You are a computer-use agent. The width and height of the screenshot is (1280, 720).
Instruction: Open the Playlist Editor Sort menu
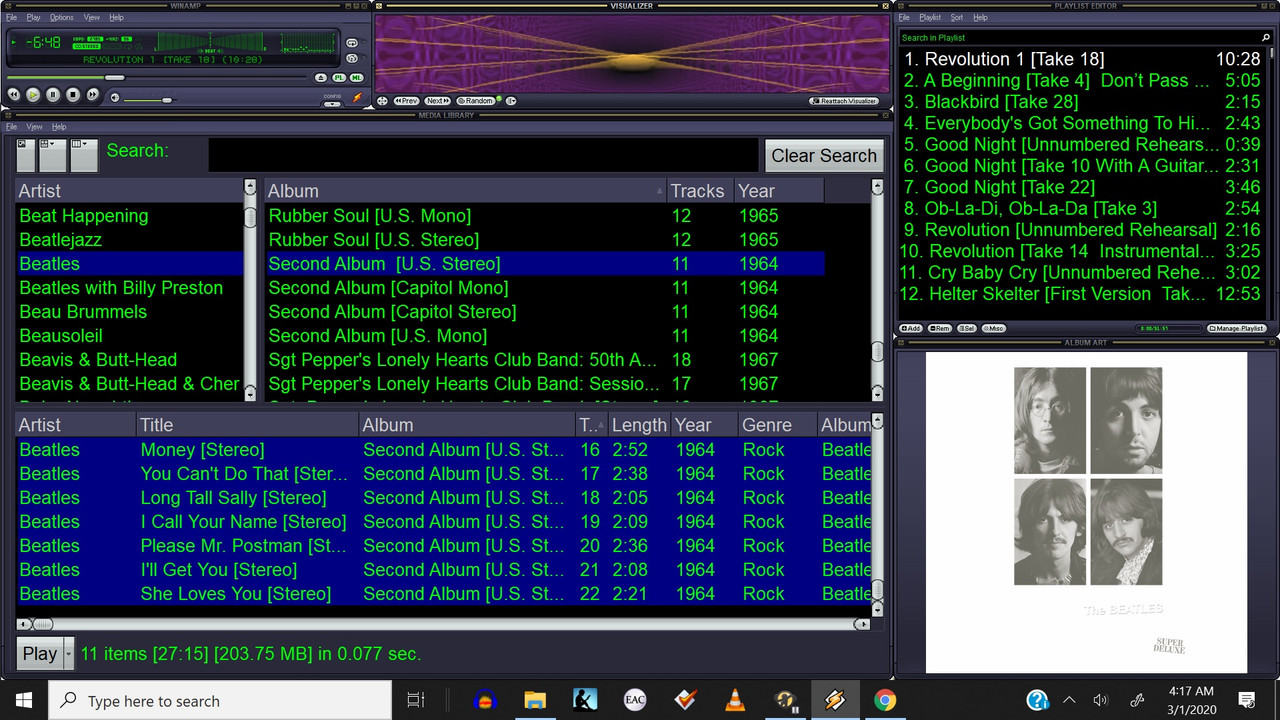[x=957, y=17]
